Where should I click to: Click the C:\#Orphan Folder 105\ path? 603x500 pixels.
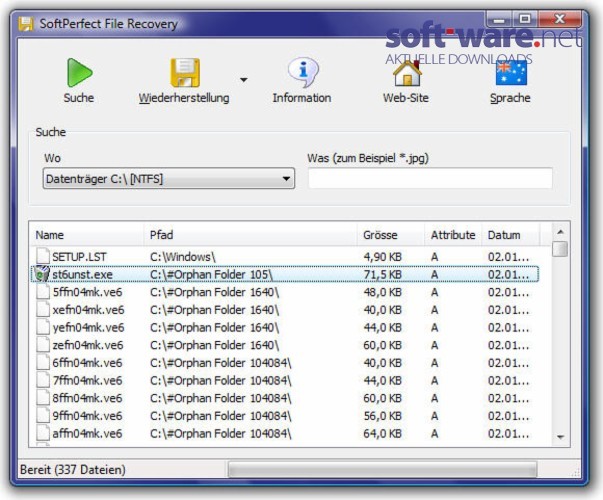(x=211, y=274)
